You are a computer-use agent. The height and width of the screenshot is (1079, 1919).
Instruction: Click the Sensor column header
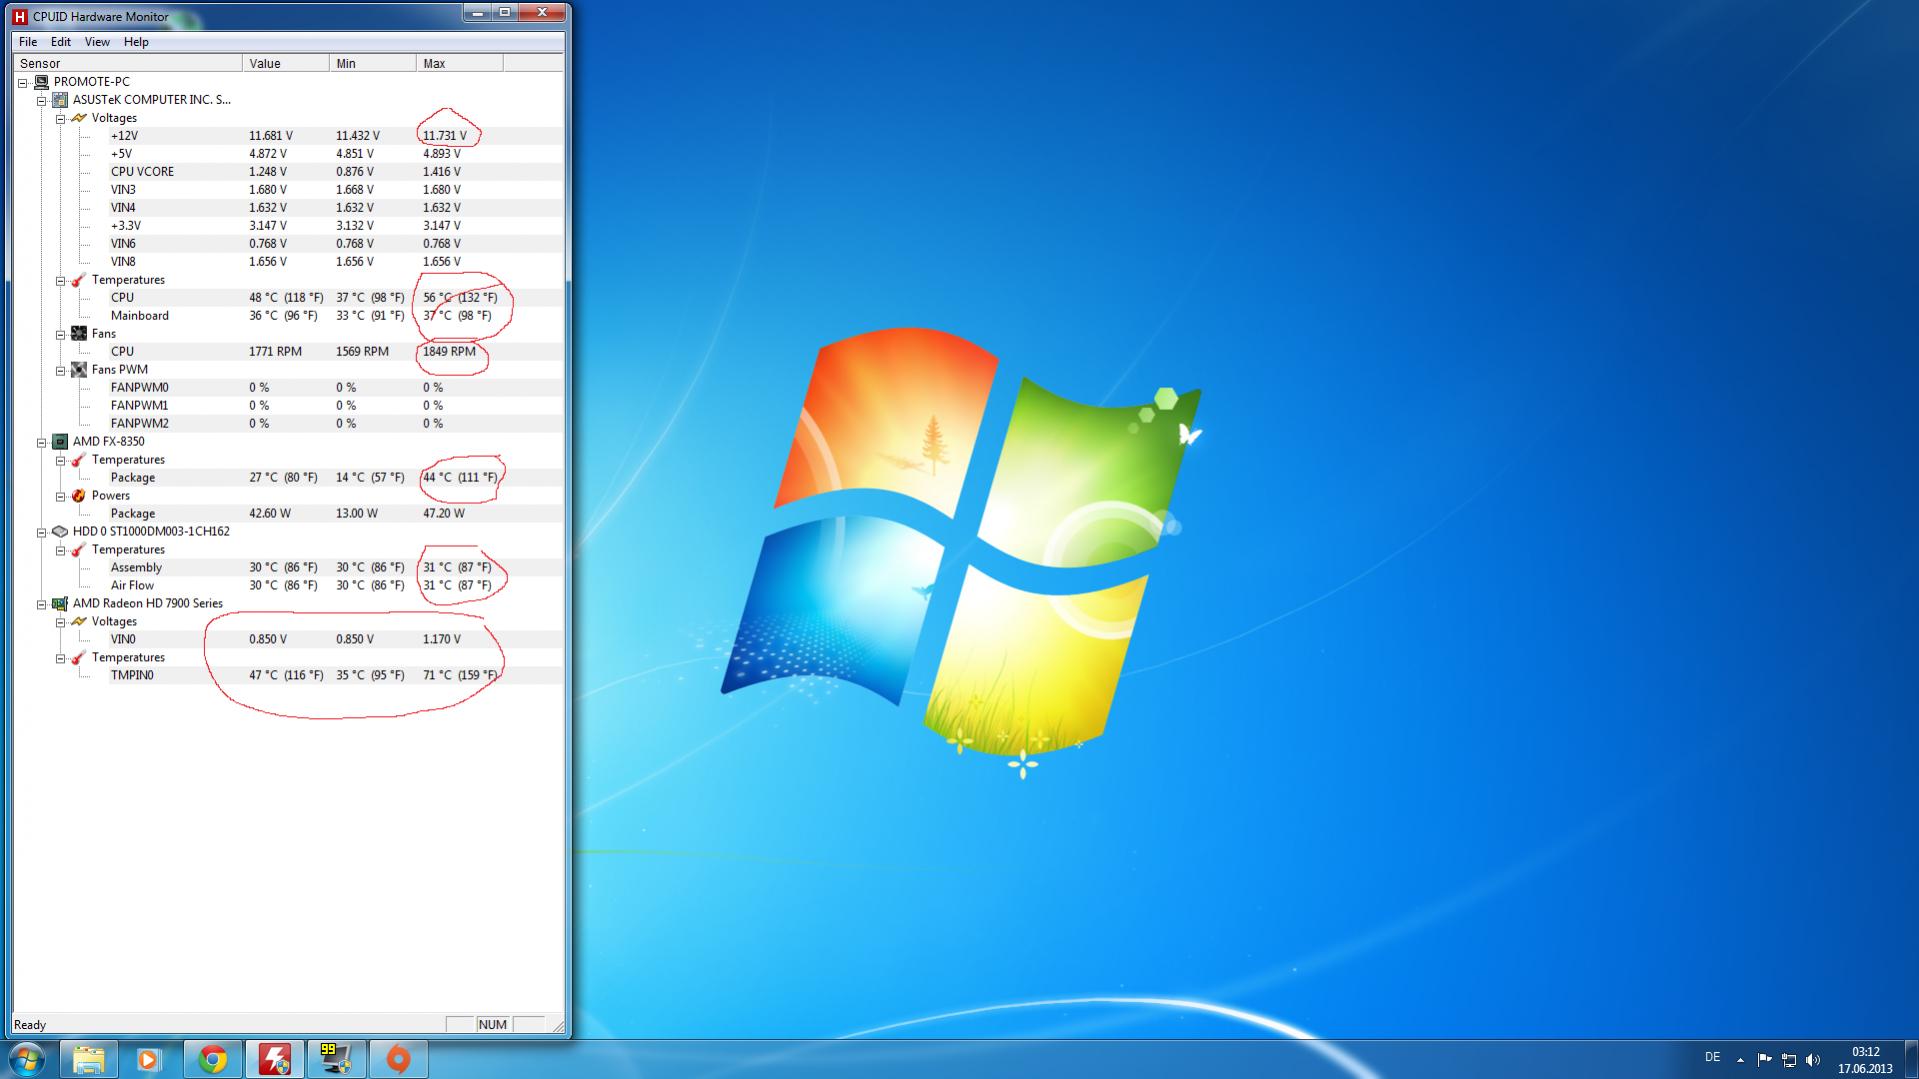(128, 63)
